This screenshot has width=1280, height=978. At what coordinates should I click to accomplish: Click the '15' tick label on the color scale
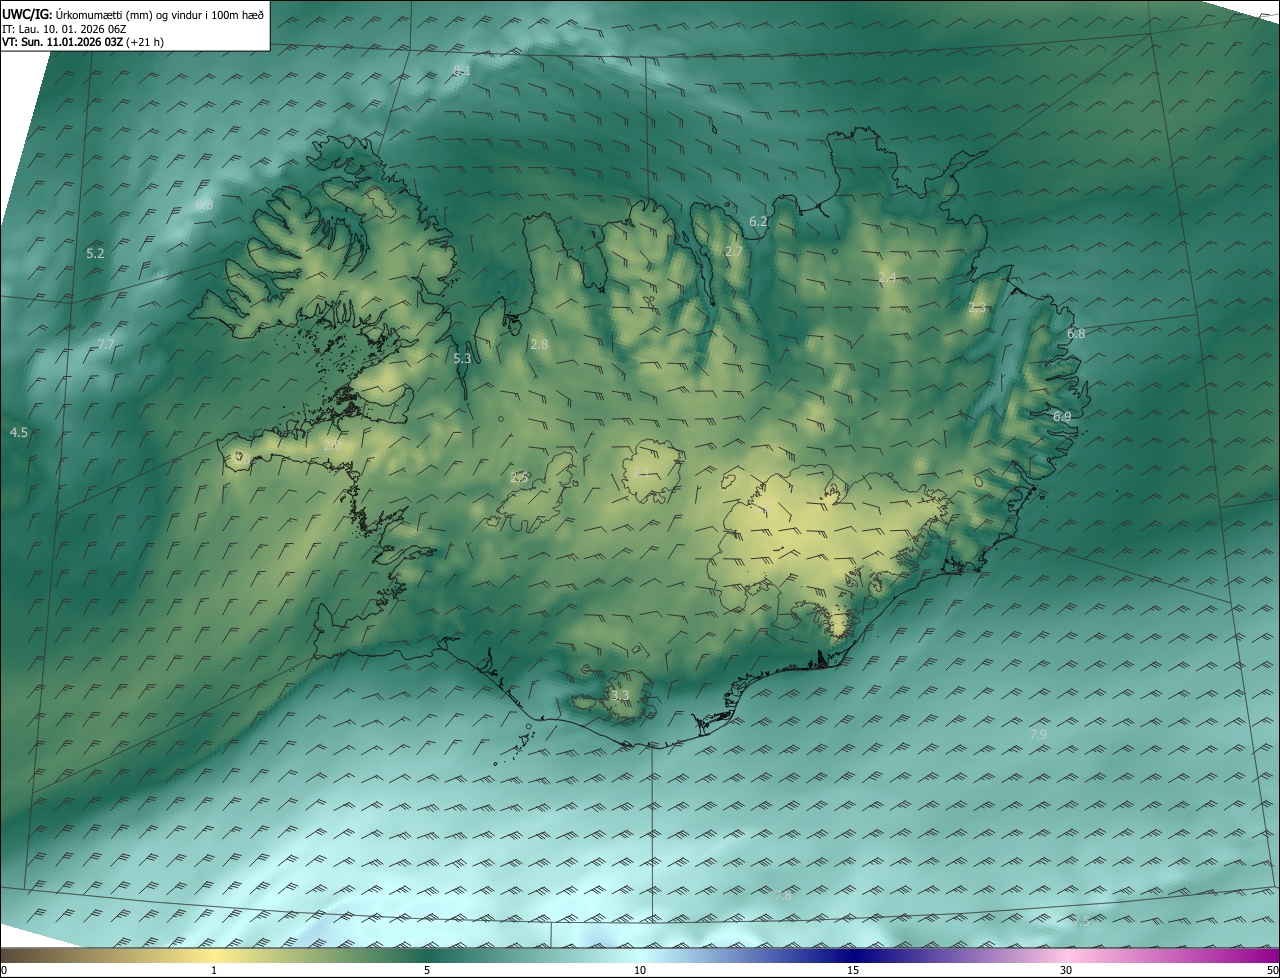pyautogui.click(x=853, y=971)
